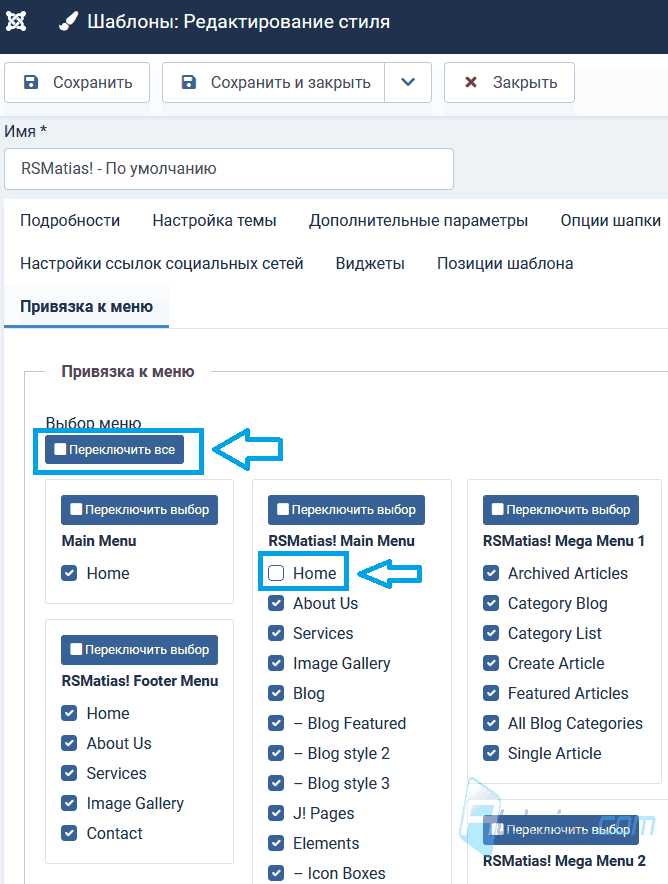Click the Закрыть close button
This screenshot has height=884, width=668.
point(510,82)
